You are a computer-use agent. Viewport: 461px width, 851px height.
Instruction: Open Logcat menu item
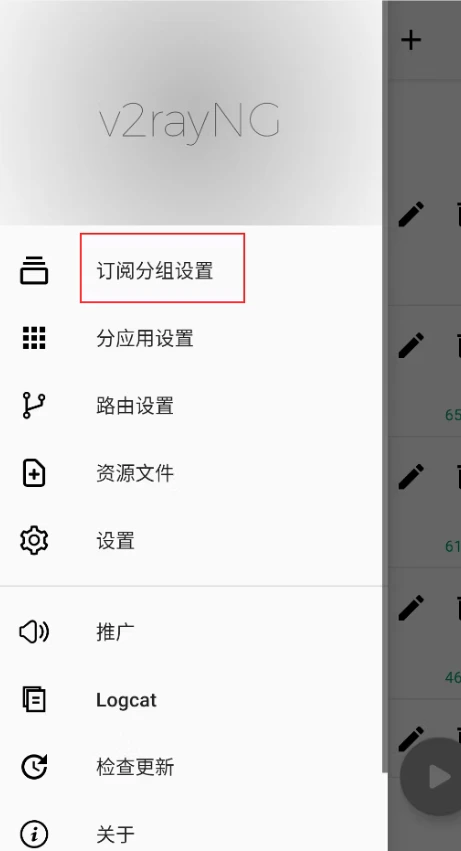[126, 700]
